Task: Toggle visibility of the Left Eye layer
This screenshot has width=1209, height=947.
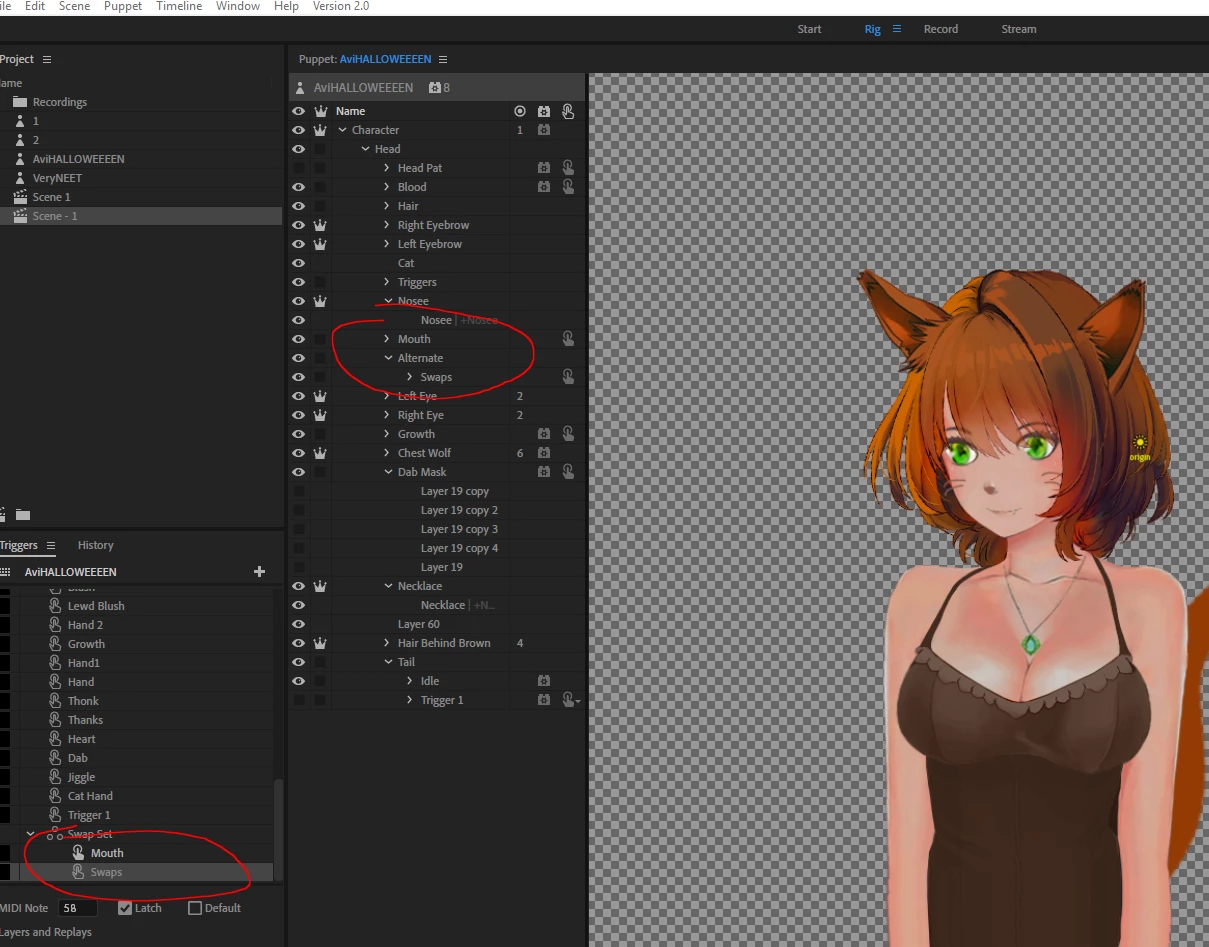Action: [298, 396]
